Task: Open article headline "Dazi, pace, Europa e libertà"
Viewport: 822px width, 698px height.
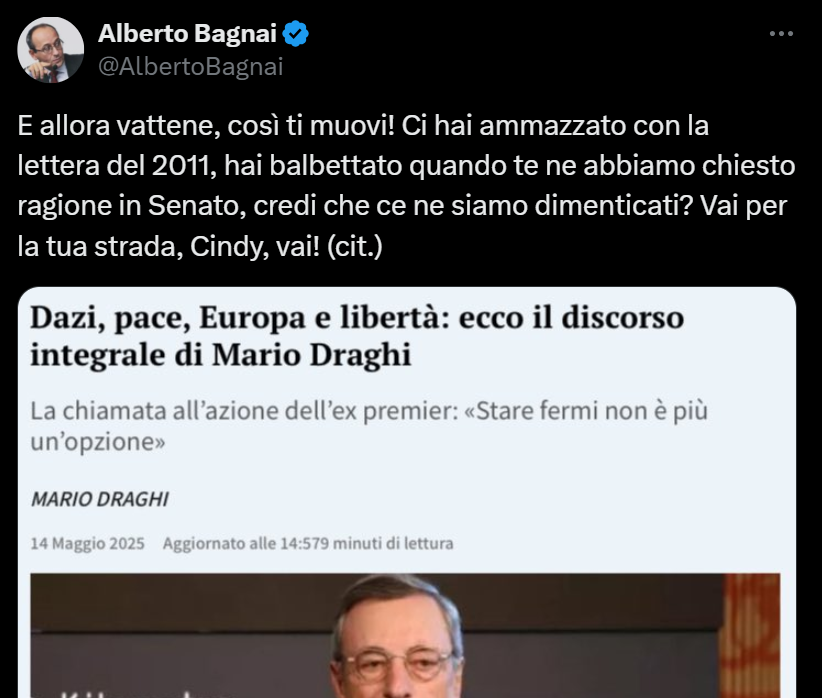Action: click(x=357, y=336)
